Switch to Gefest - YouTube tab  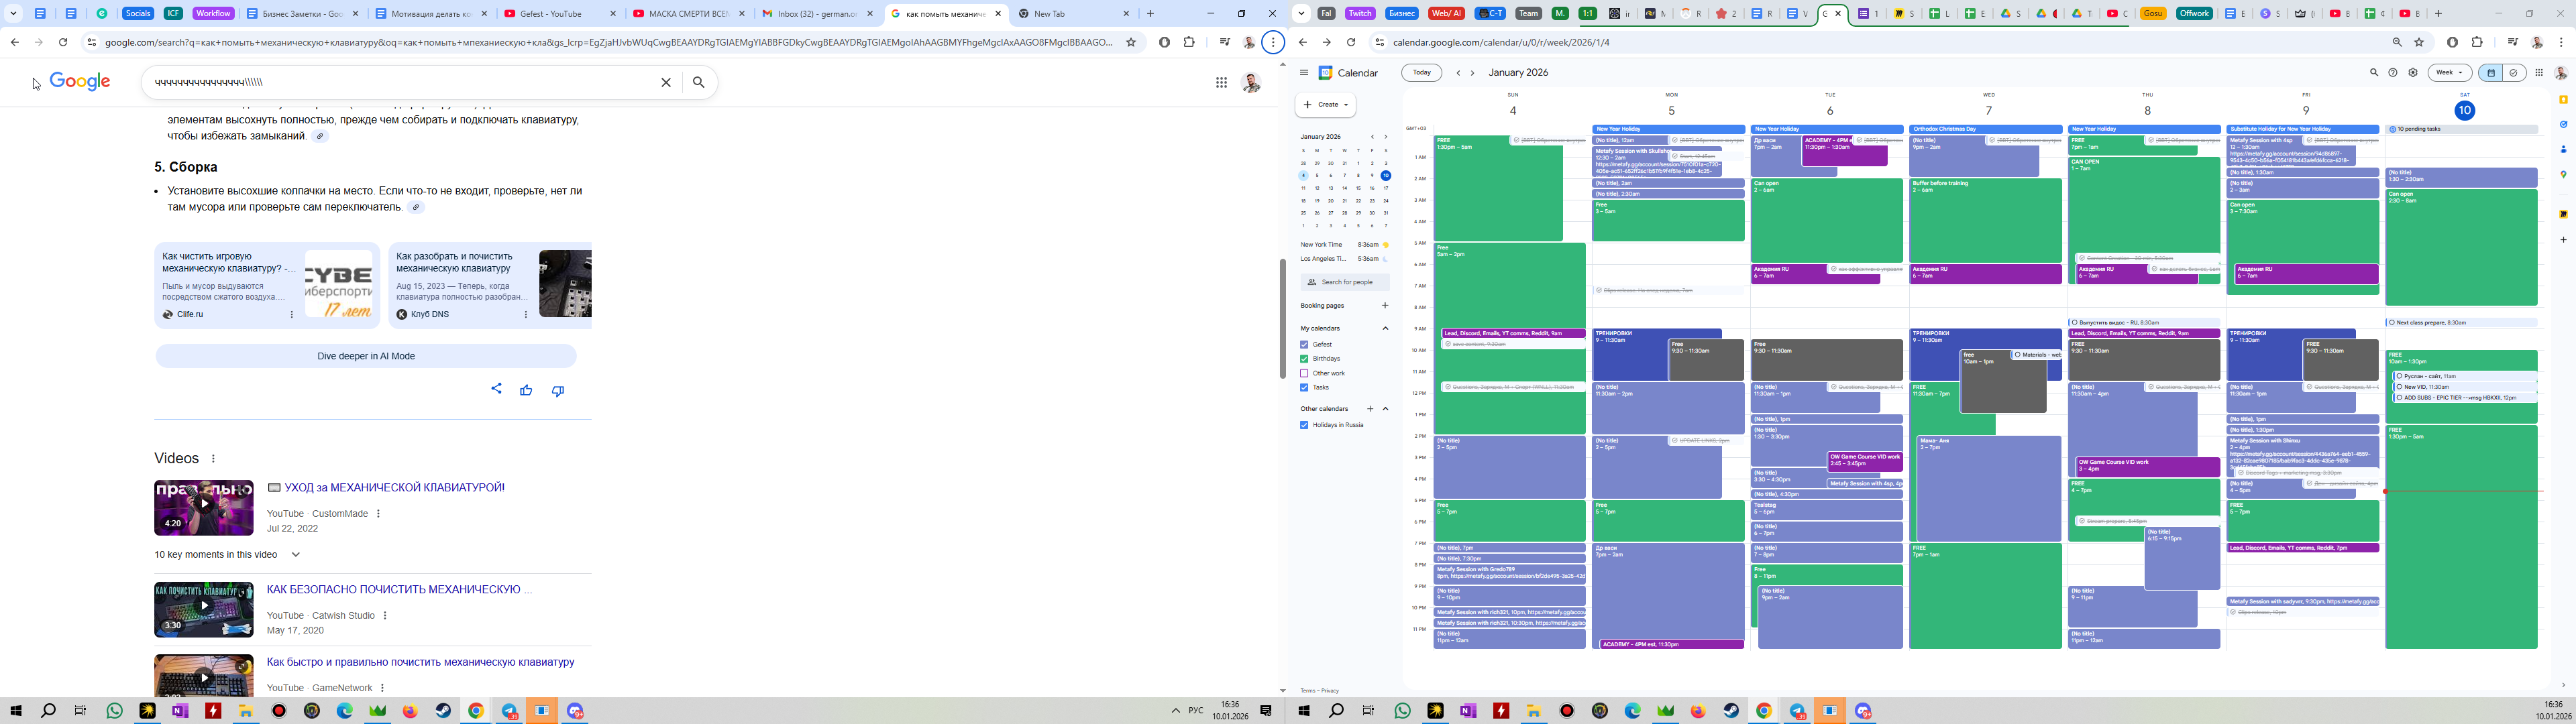550,14
